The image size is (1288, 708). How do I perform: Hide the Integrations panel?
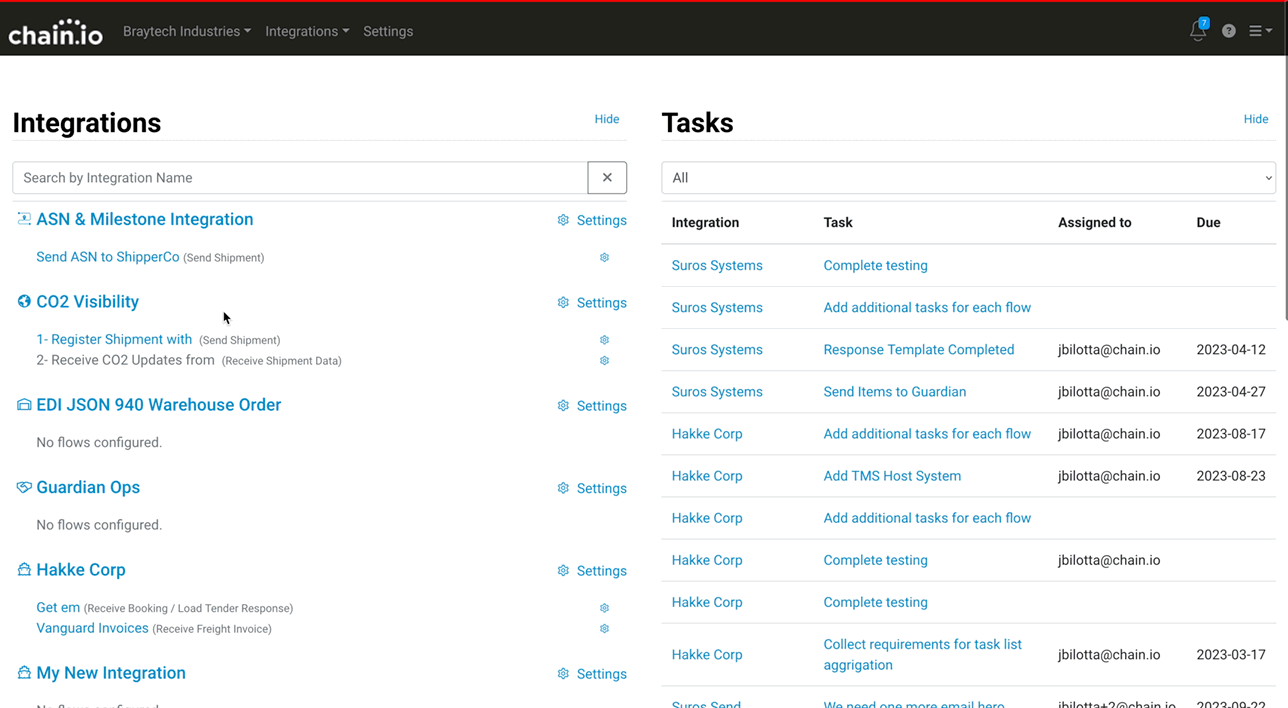pyautogui.click(x=607, y=119)
